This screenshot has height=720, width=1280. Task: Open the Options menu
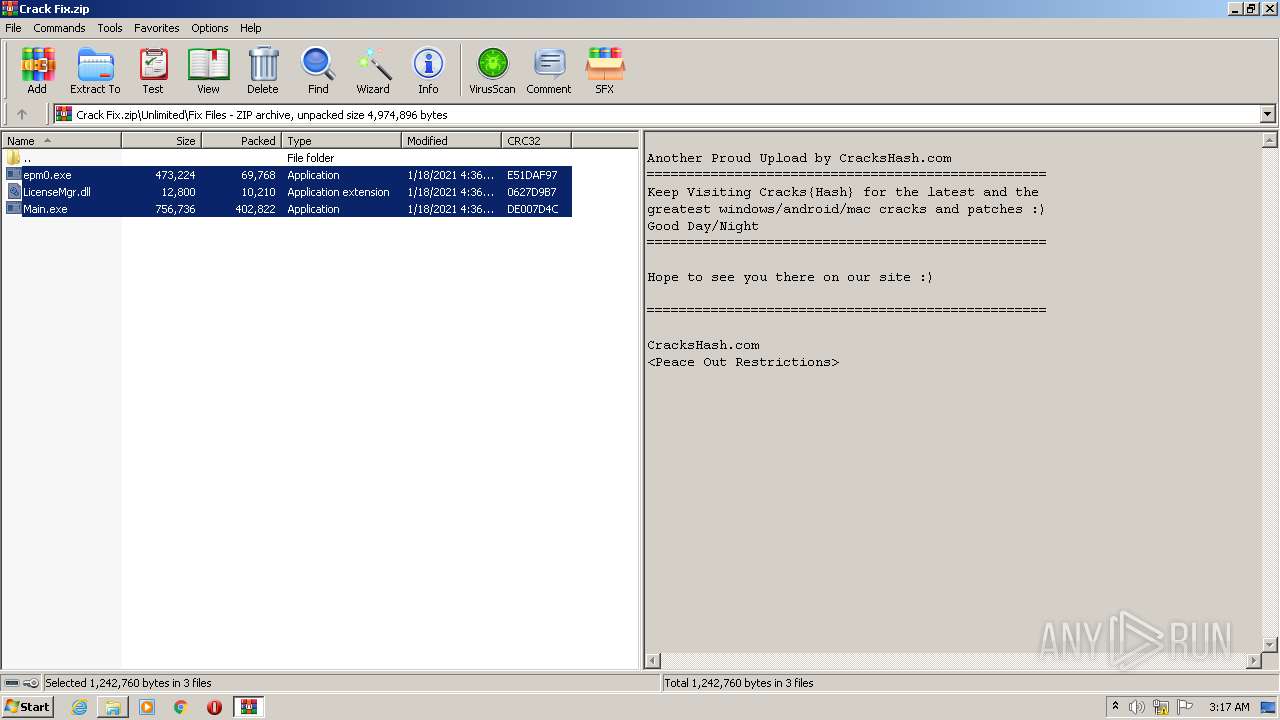coord(210,28)
